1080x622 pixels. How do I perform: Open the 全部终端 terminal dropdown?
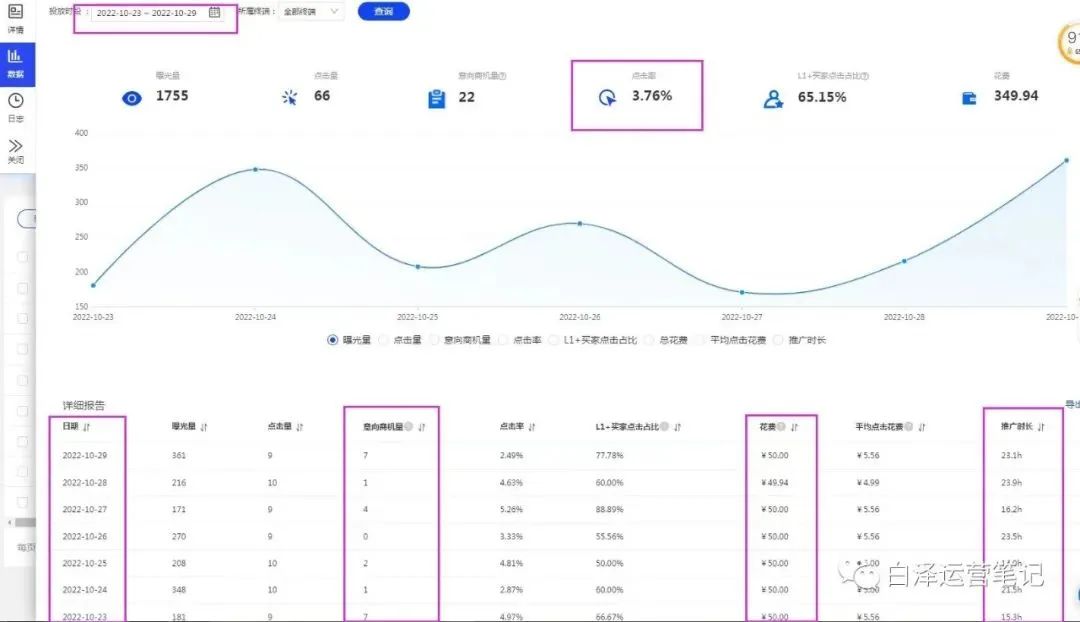coord(310,11)
